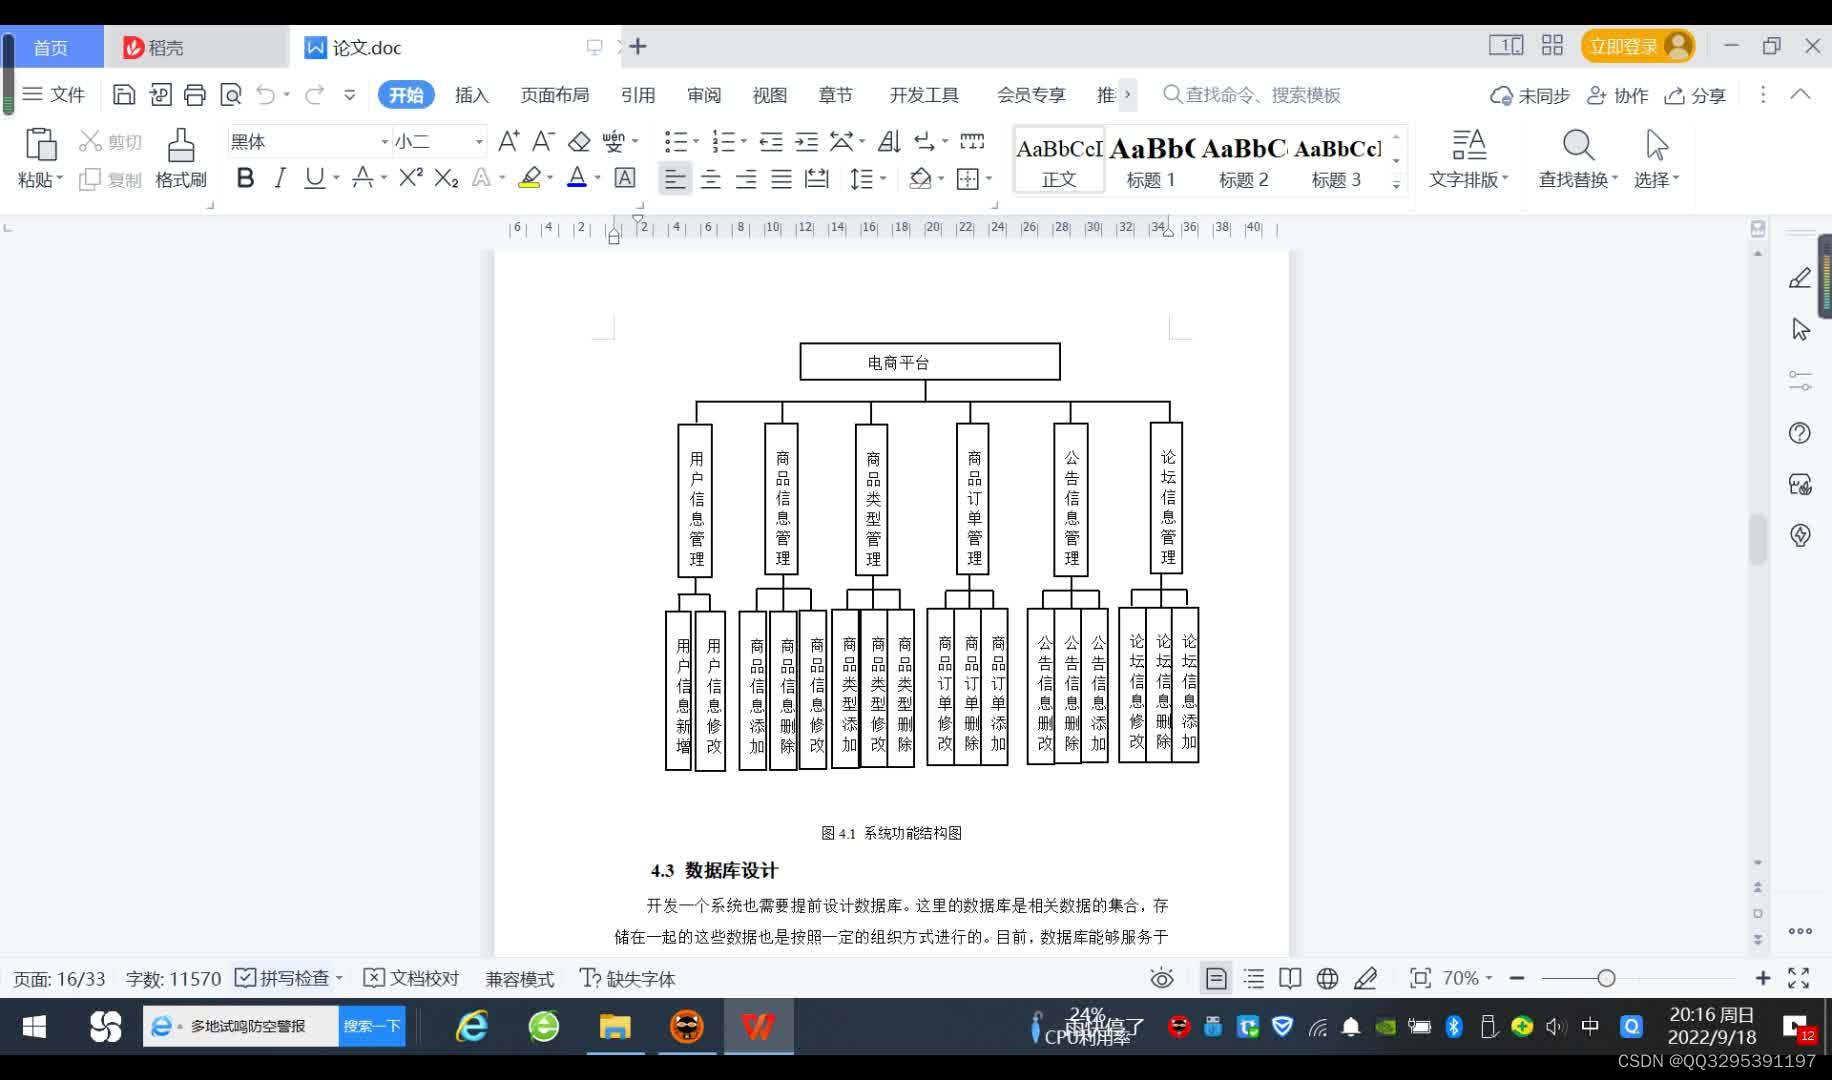The width and height of the screenshot is (1832, 1080).
Task: Open settings sliders icon in right sidebar
Action: [1800, 381]
